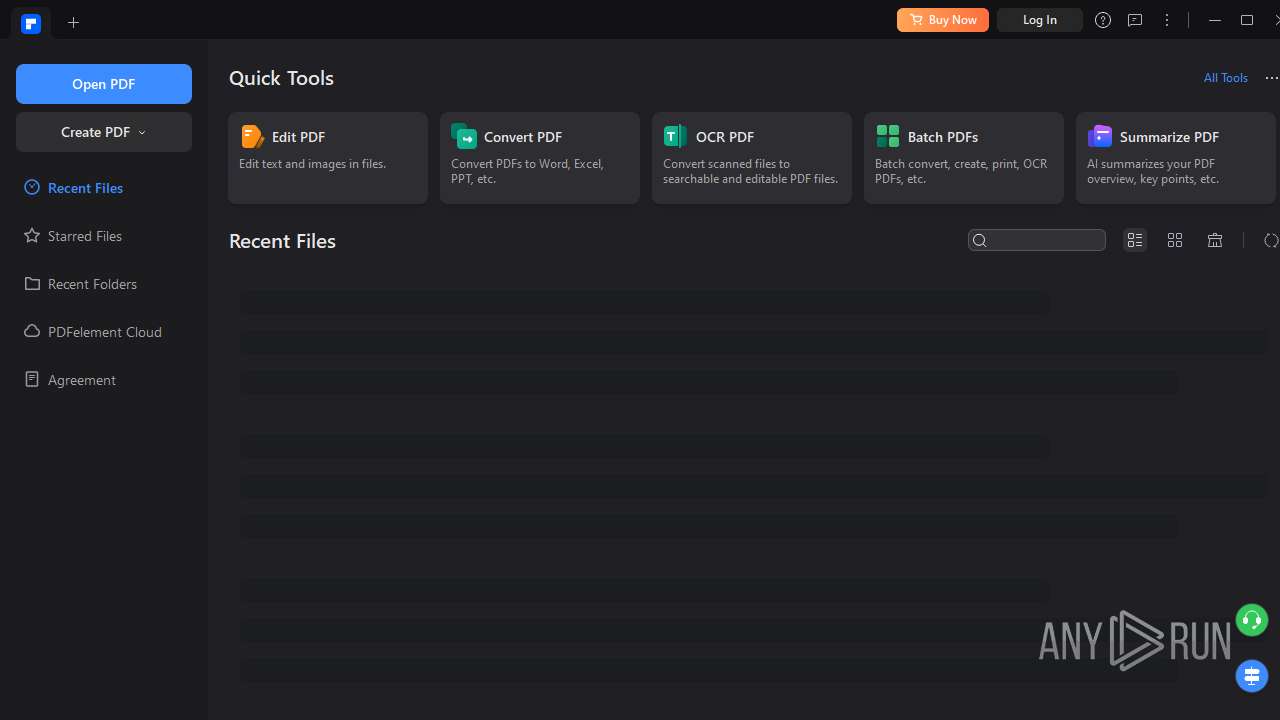
Task: Open the green support headset button
Action: pyautogui.click(x=1252, y=620)
